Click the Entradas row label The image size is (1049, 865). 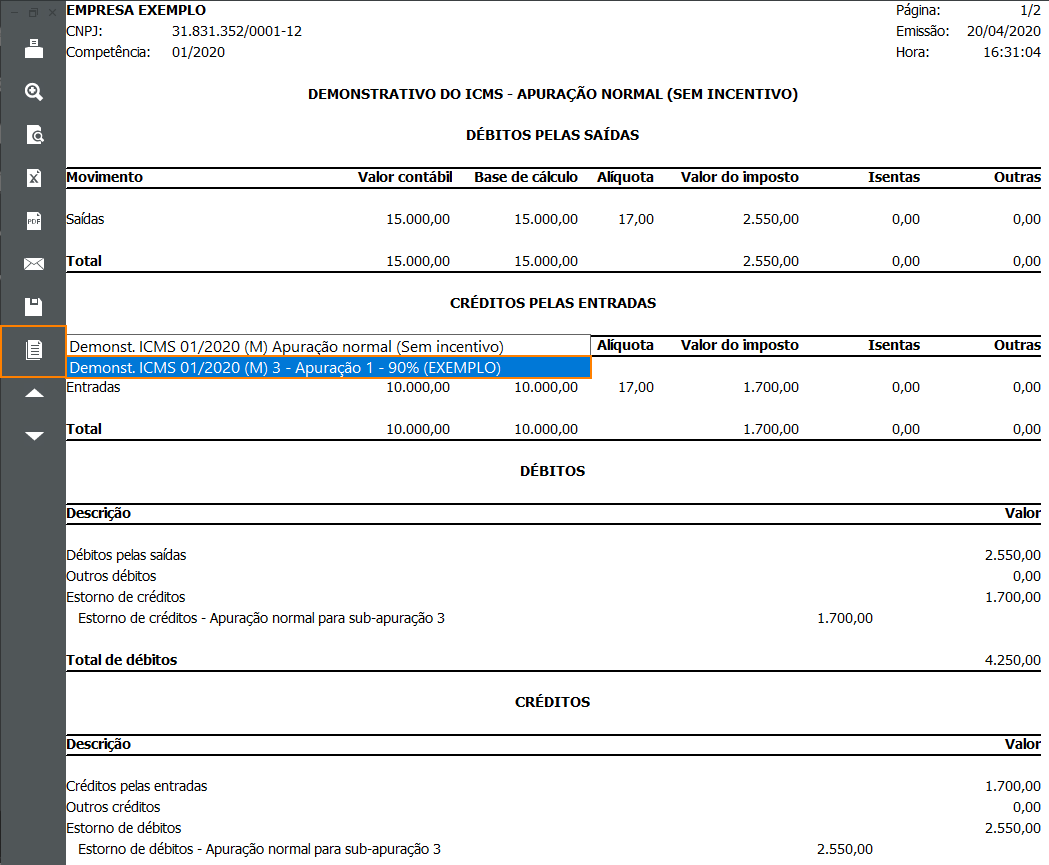[93, 387]
